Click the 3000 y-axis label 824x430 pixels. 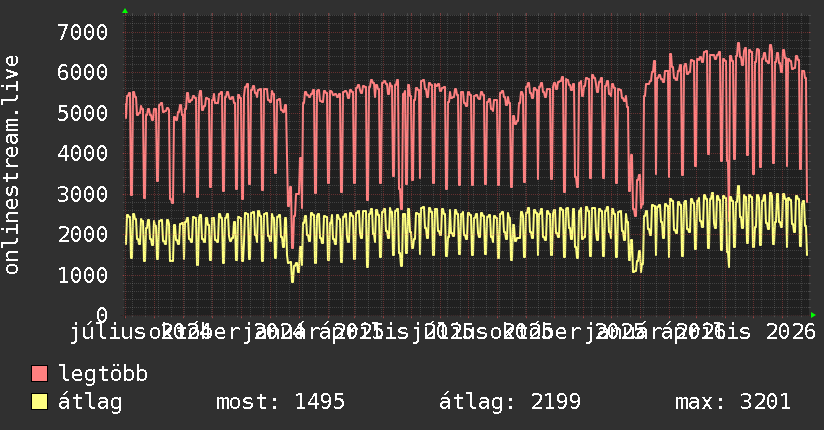point(83,194)
